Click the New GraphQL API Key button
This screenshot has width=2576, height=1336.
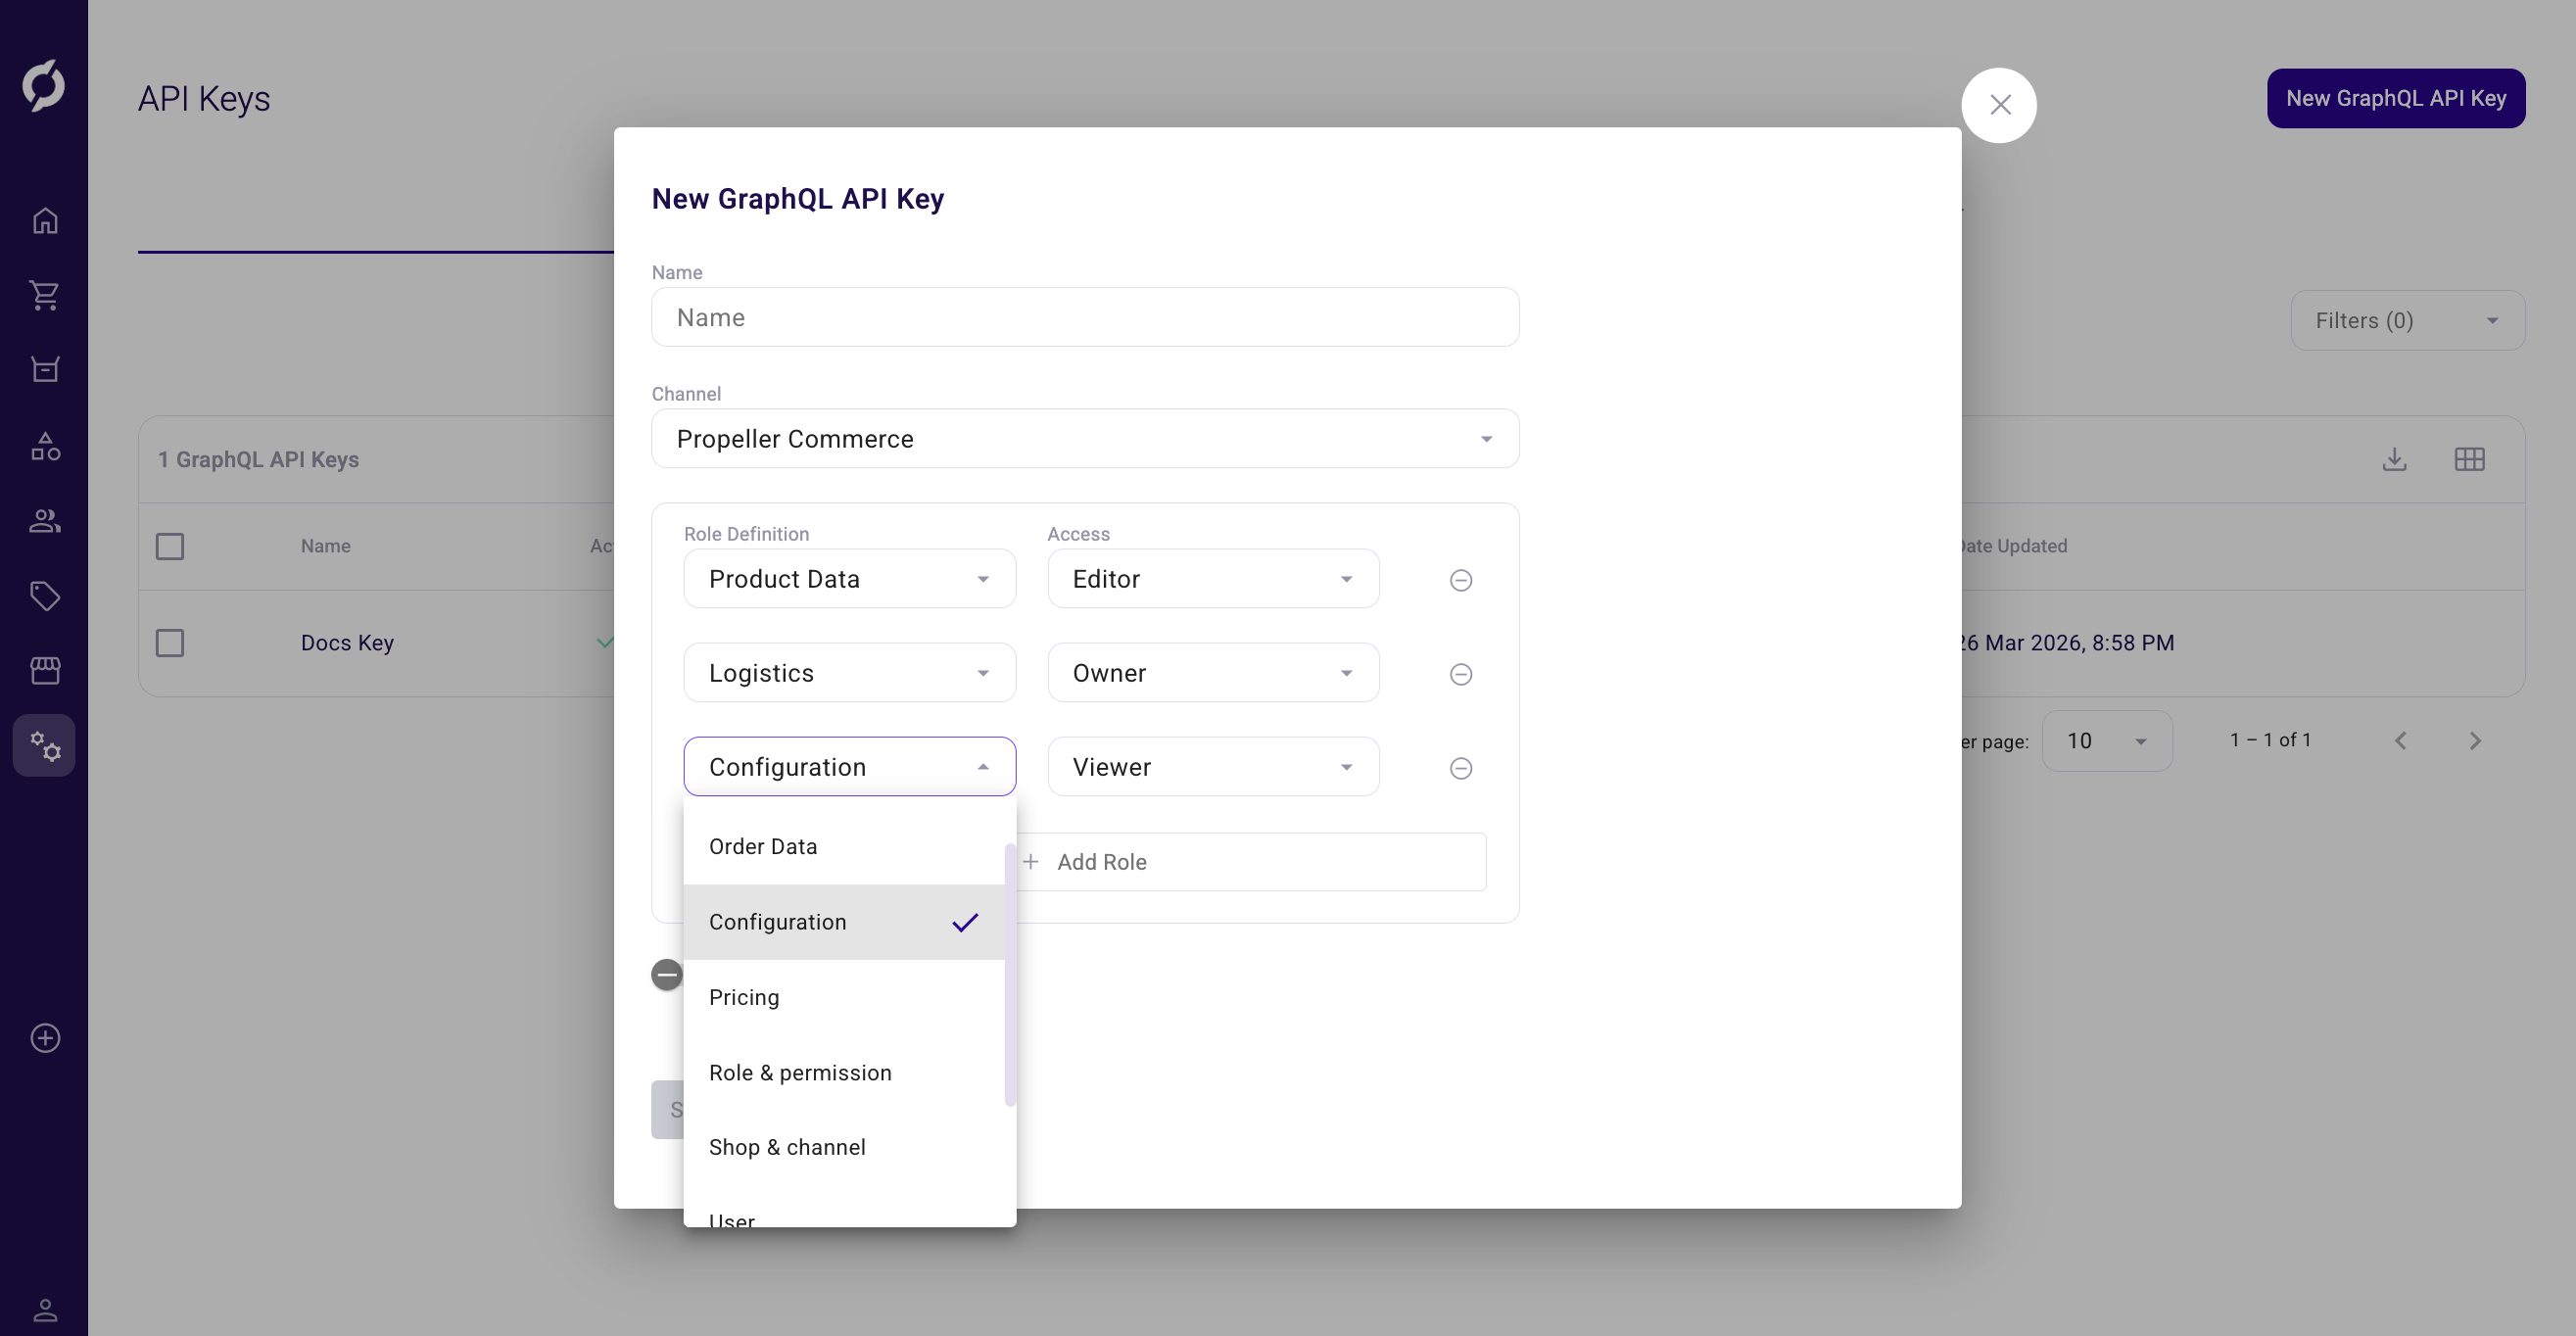2396,98
